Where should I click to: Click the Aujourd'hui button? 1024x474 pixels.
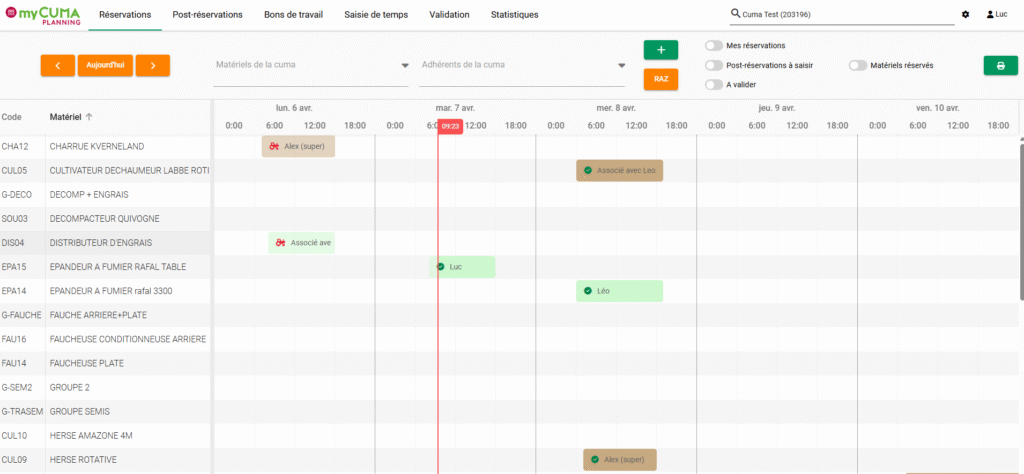point(105,65)
